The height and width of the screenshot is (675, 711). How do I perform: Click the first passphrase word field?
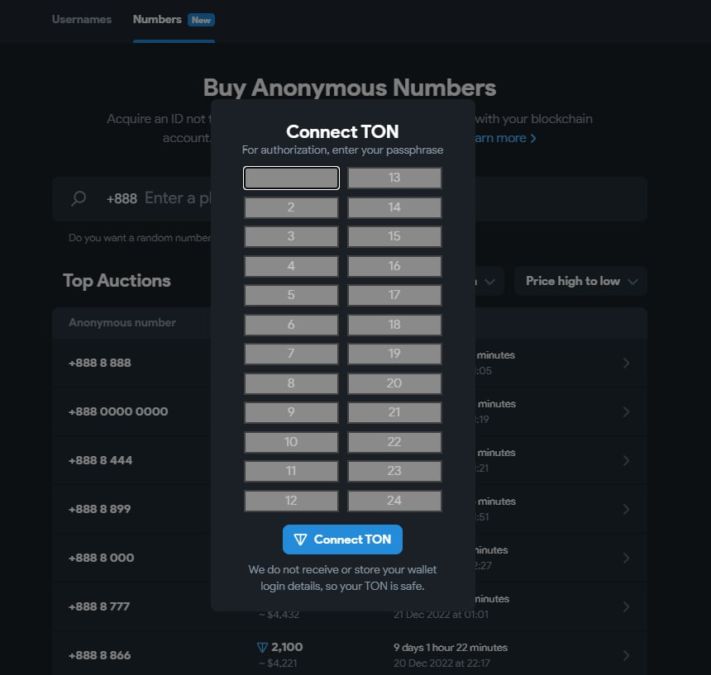pyautogui.click(x=291, y=178)
